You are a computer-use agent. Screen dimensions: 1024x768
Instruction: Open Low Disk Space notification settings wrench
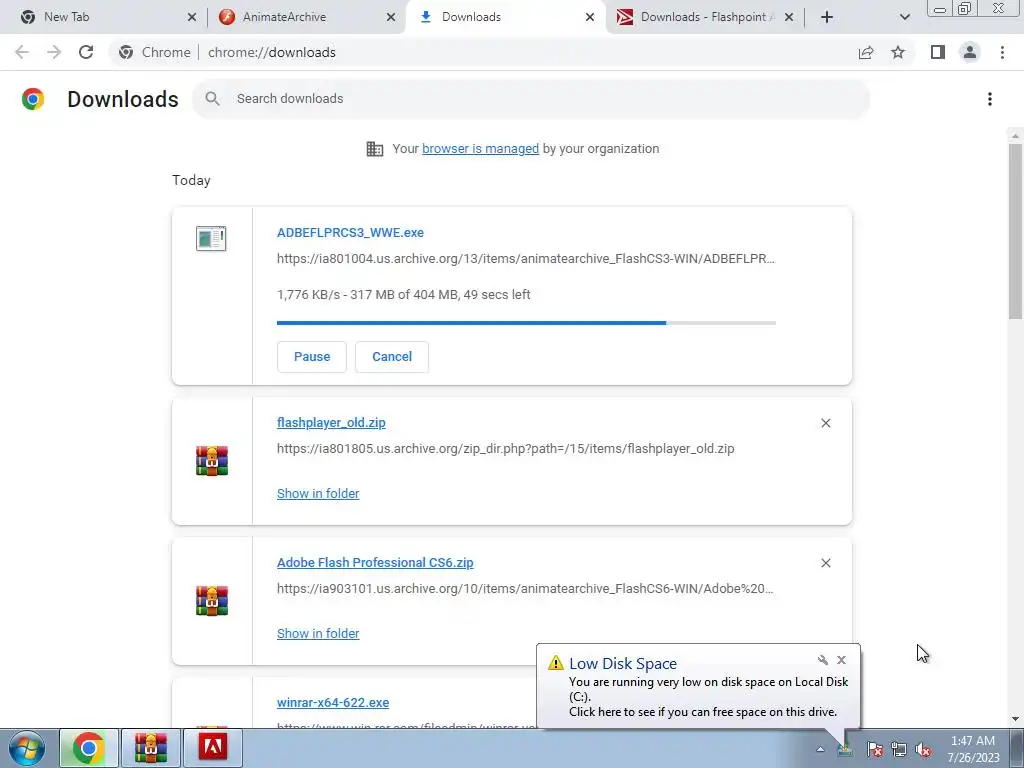(x=823, y=660)
